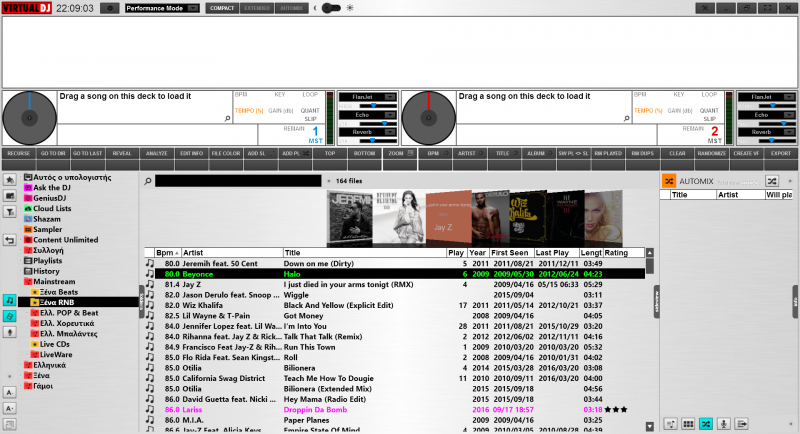Click the Automix orange speaker icon
800x434 pixels.
(668, 181)
